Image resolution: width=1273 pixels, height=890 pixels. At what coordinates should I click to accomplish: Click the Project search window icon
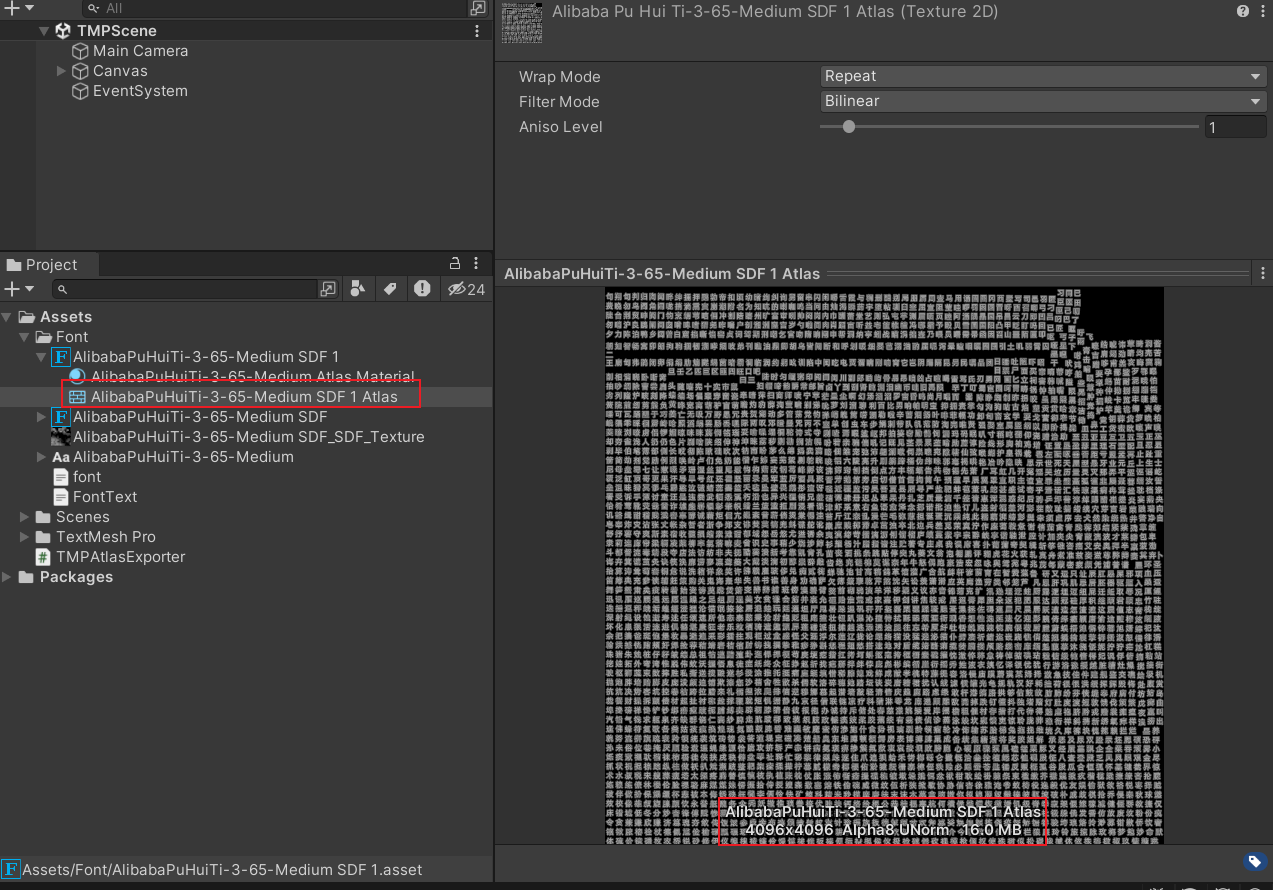click(328, 289)
